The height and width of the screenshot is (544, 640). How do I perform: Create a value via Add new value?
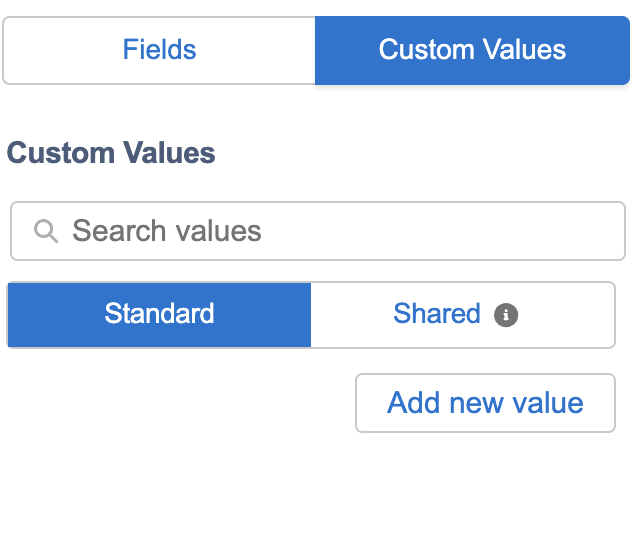[x=485, y=403]
